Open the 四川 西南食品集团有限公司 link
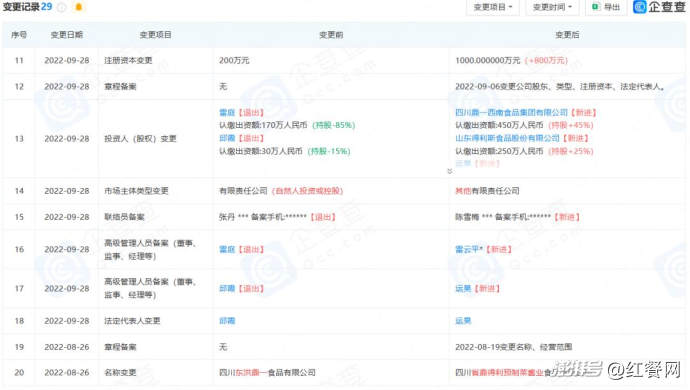Image resolution: width=690 pixels, height=390 pixels. (x=511, y=113)
